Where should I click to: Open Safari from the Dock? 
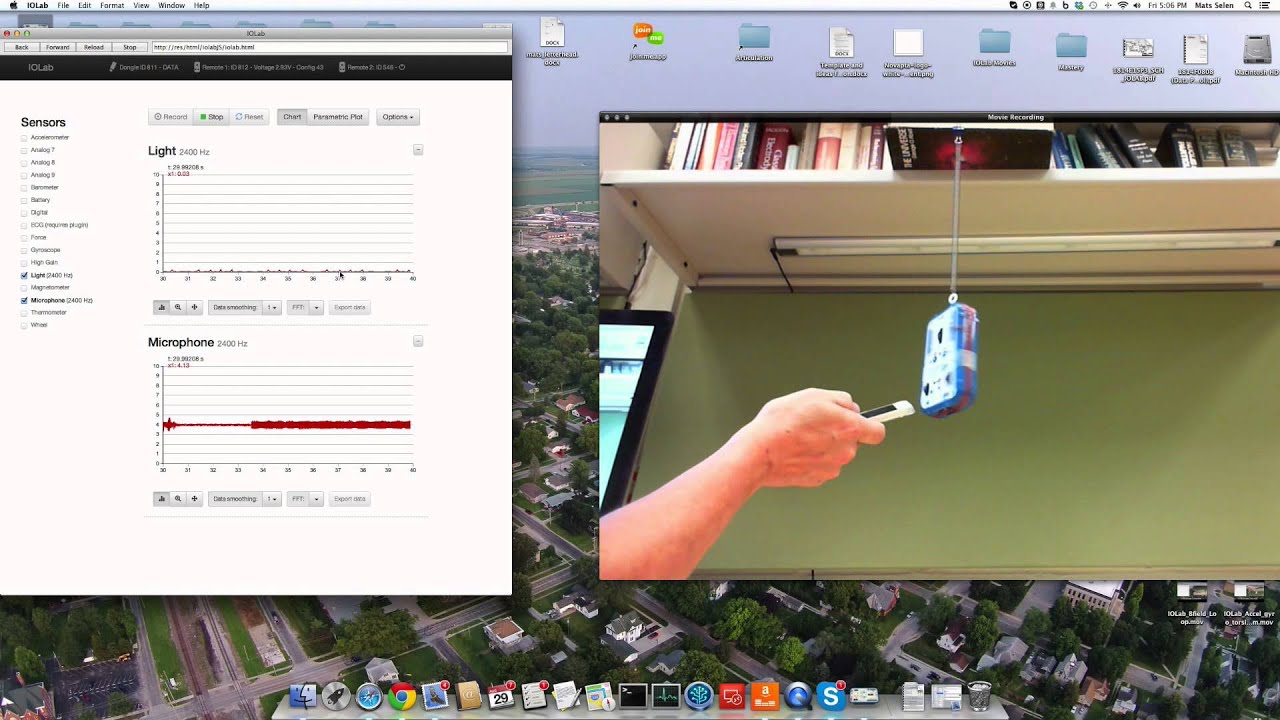(369, 696)
